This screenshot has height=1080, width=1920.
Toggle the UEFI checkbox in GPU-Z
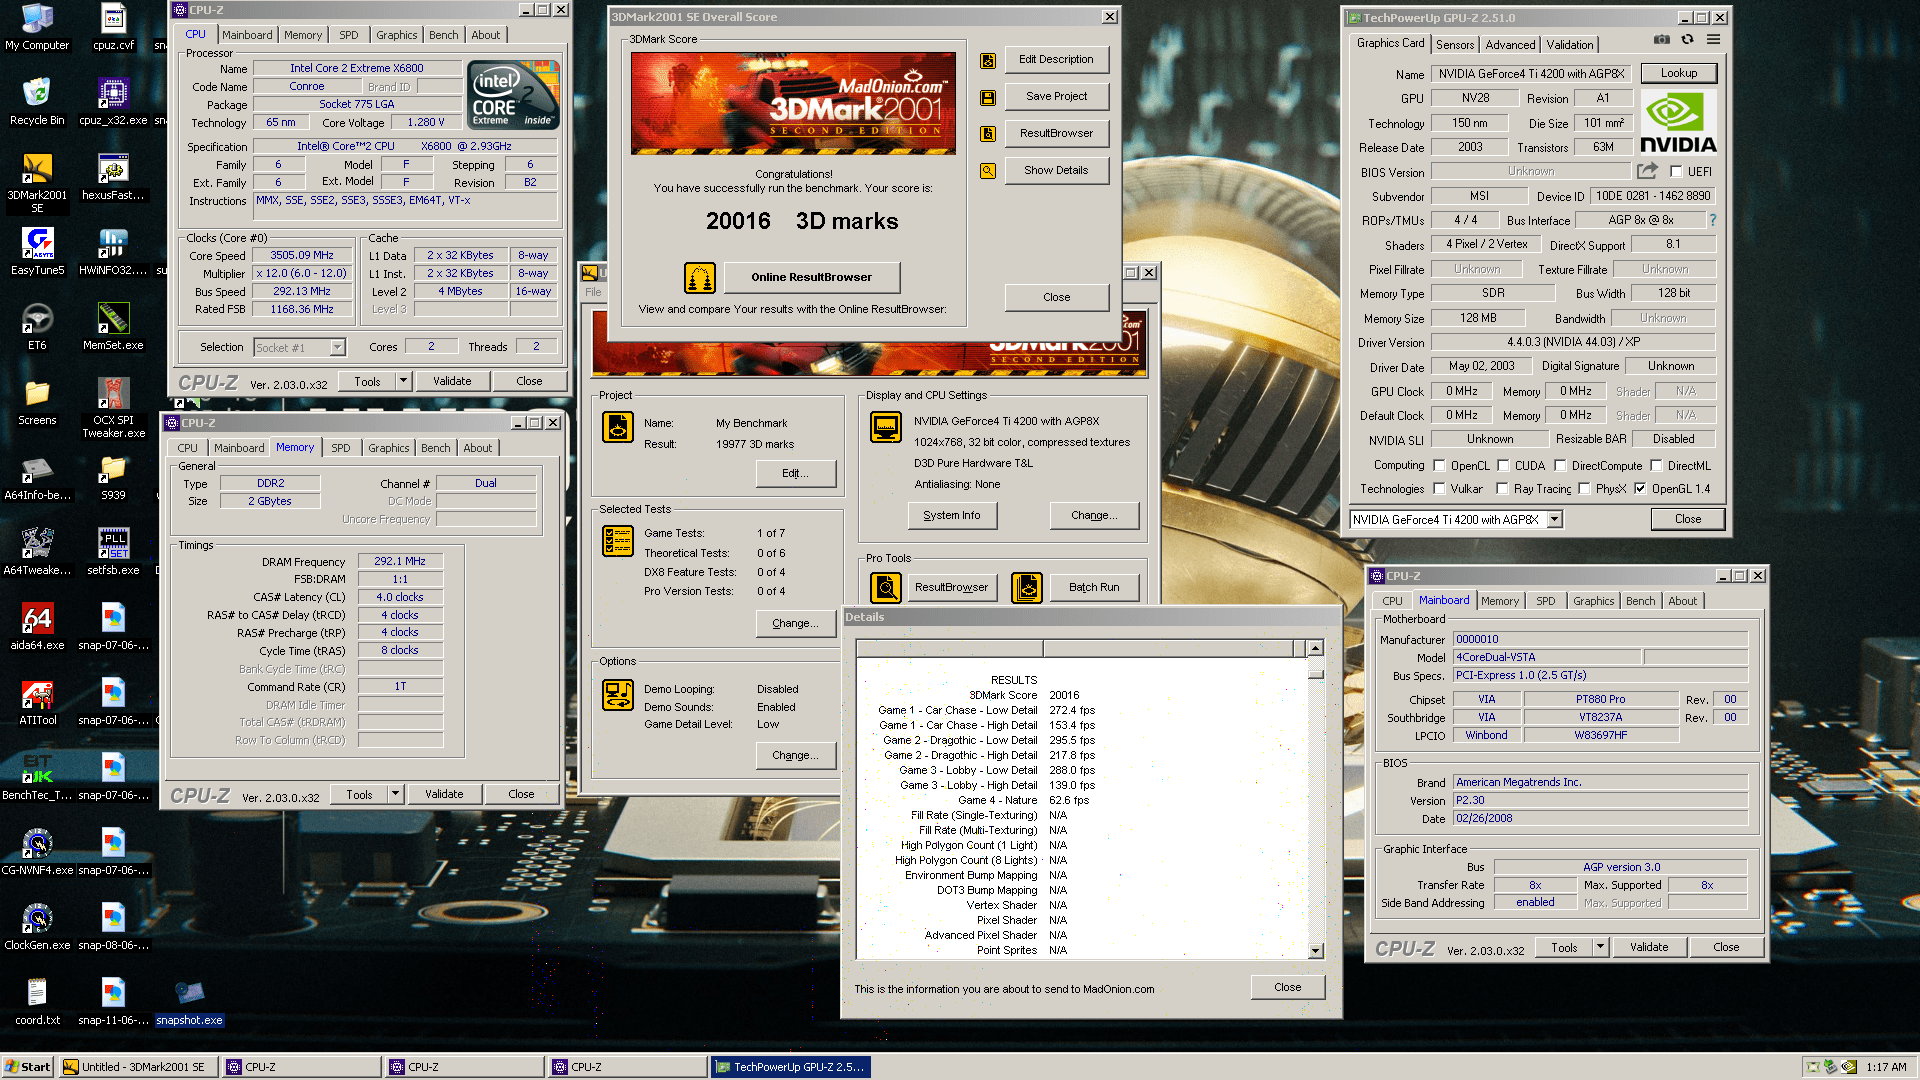coord(1677,171)
